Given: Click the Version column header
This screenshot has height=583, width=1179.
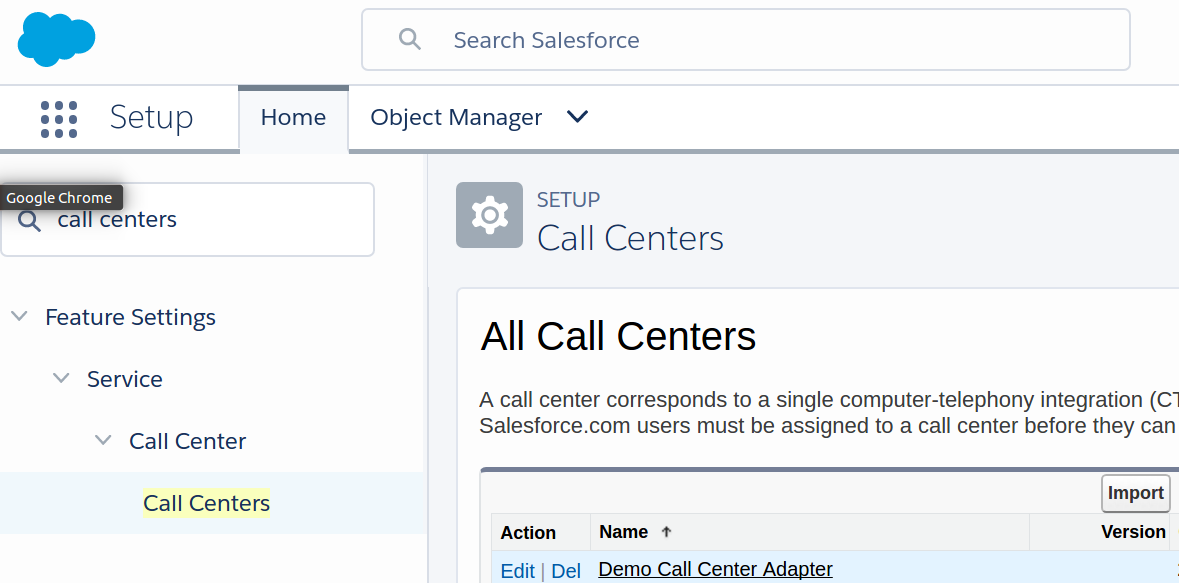Looking at the screenshot, I should pos(1133,532).
